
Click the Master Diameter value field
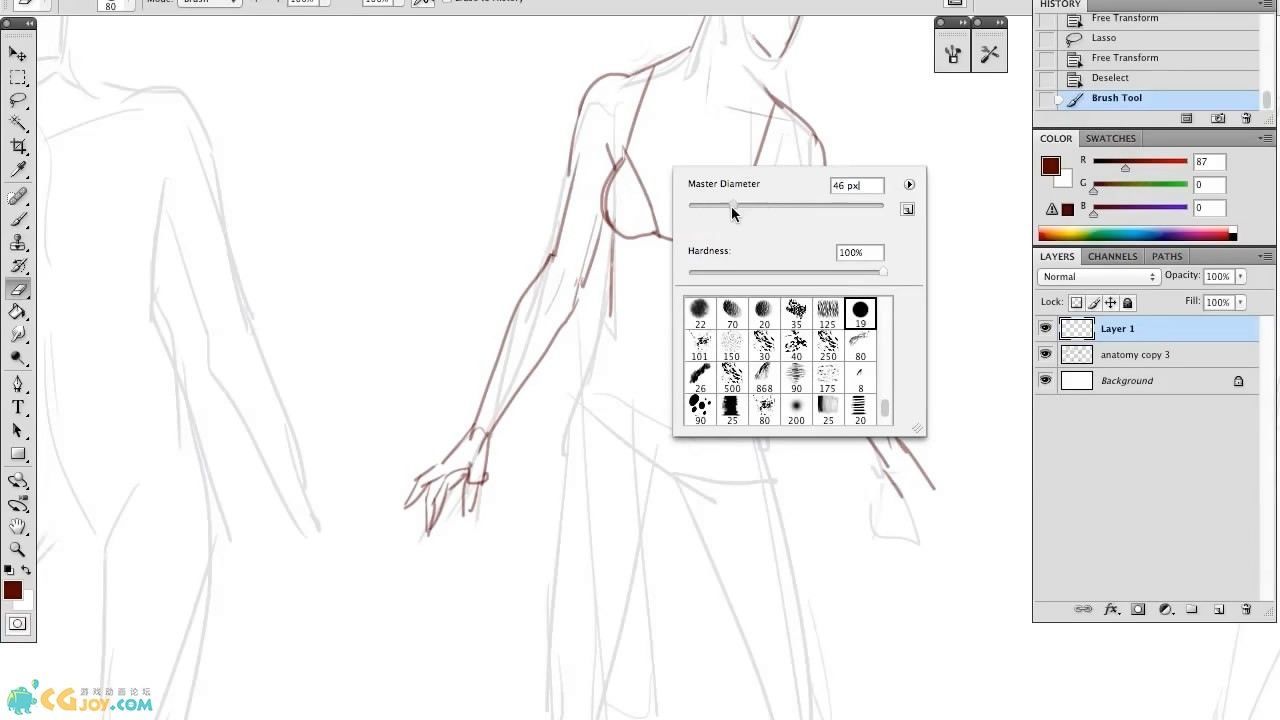click(x=857, y=185)
